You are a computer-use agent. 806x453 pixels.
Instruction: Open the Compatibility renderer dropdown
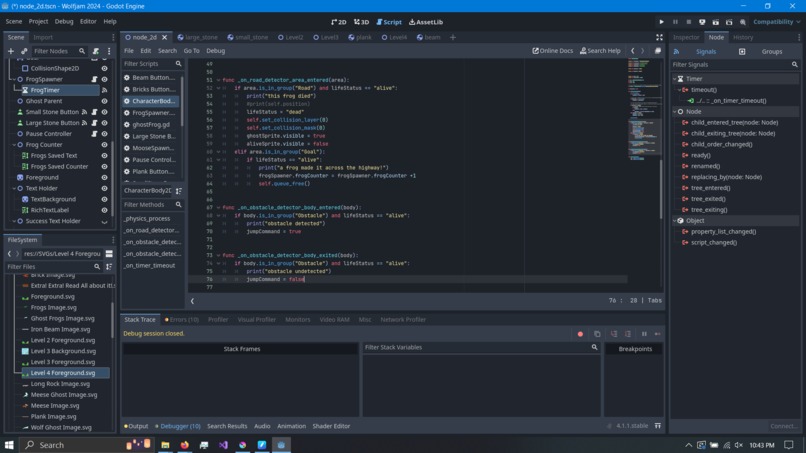click(x=776, y=22)
